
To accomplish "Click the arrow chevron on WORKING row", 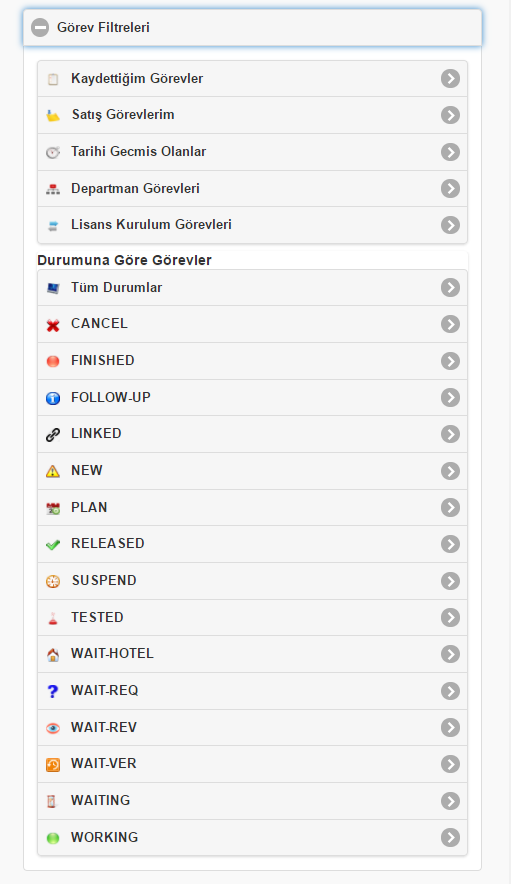I will point(450,837).
